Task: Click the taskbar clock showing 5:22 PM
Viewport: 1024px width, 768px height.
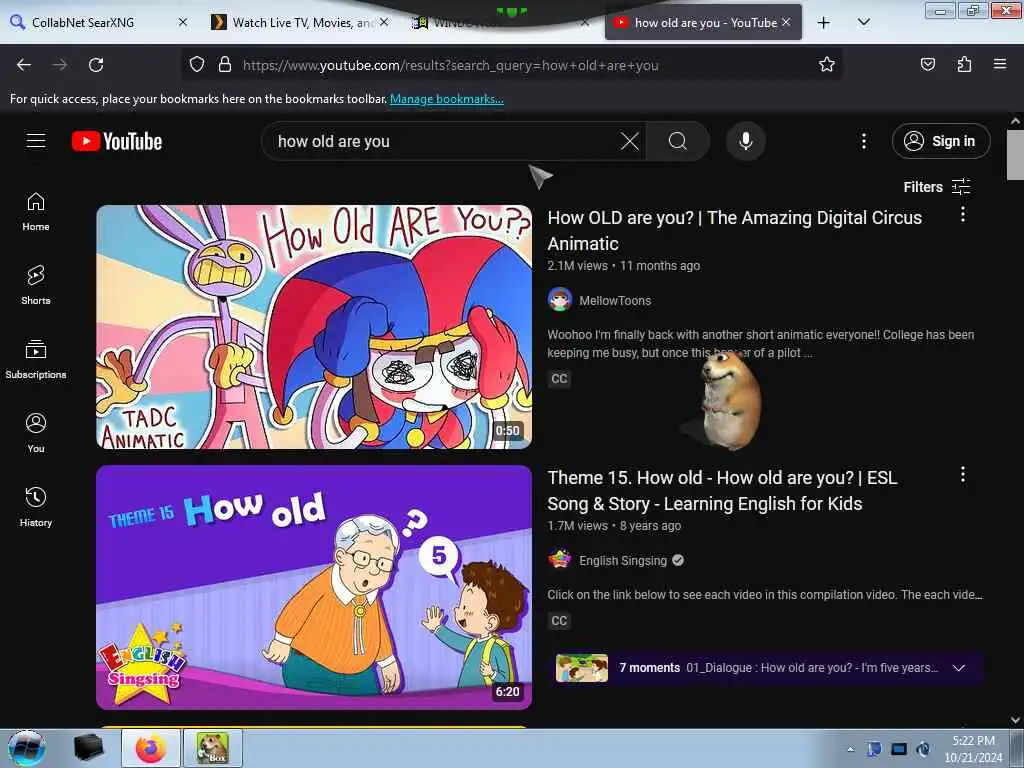Action: [x=973, y=749]
